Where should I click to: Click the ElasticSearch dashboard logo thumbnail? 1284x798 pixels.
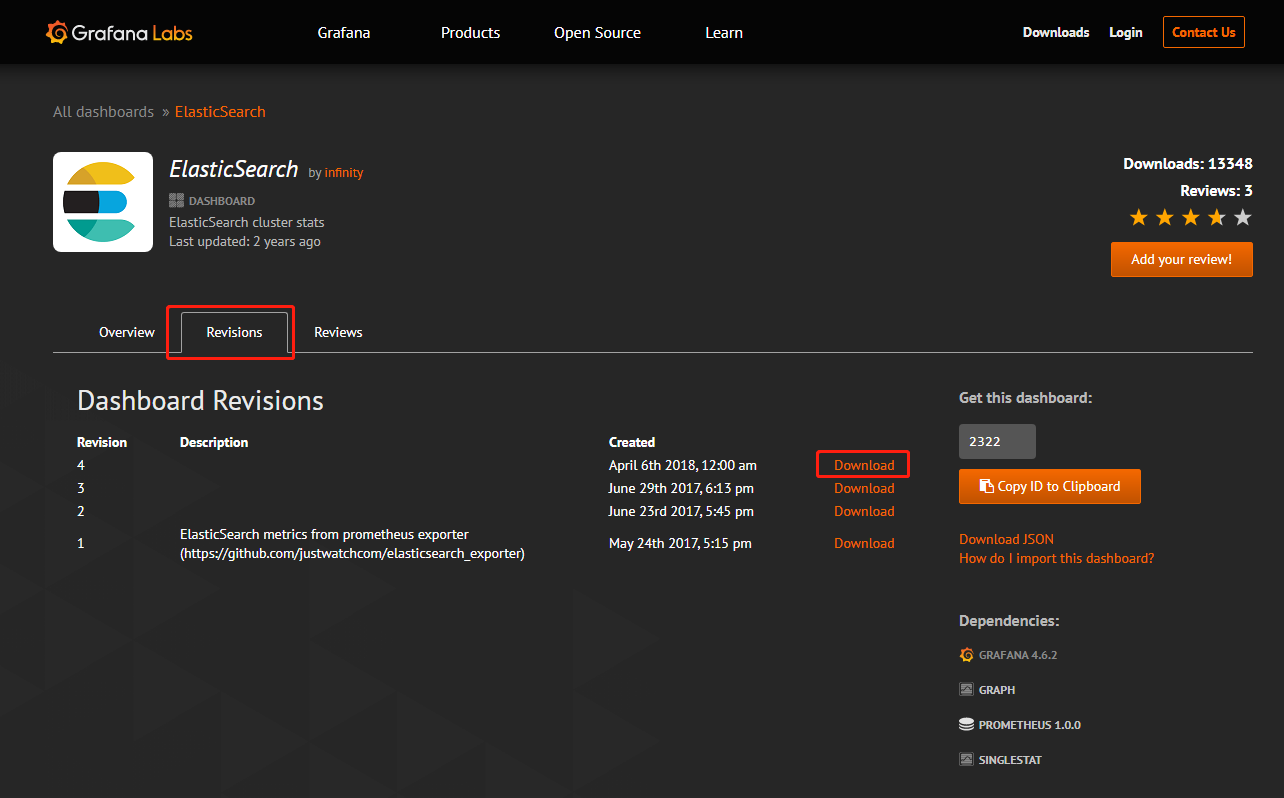tap(103, 202)
